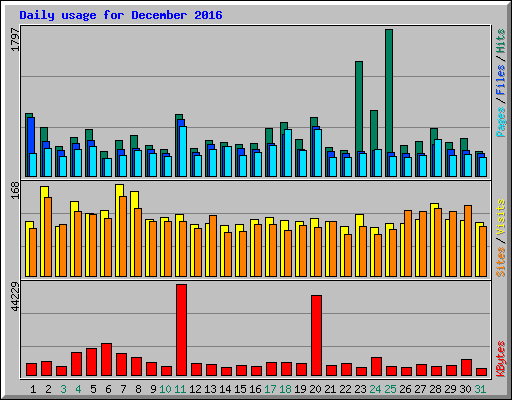This screenshot has height=400, width=512.
Task: Click day label 15 on the x-axis
Action: point(240,389)
